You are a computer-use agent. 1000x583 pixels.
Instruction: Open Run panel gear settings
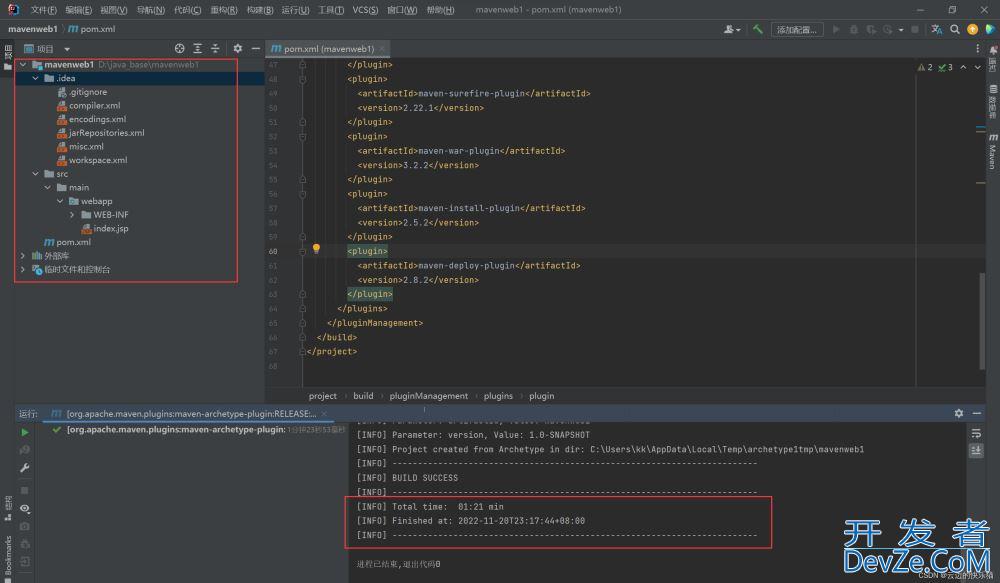pos(959,413)
